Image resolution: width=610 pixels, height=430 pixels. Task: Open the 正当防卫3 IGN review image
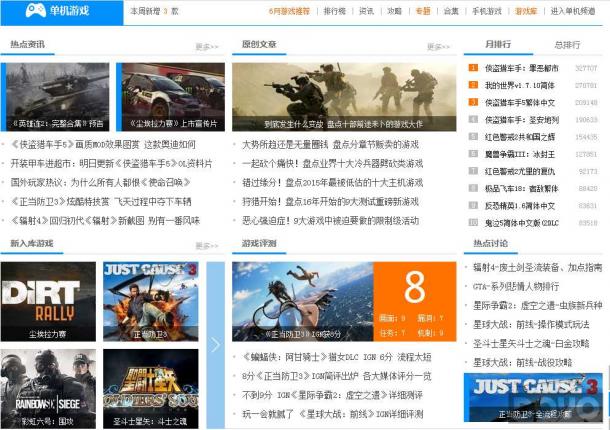[x=303, y=302]
